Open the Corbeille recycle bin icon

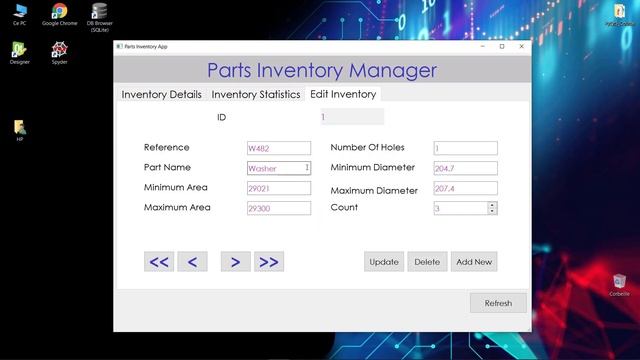point(619,285)
